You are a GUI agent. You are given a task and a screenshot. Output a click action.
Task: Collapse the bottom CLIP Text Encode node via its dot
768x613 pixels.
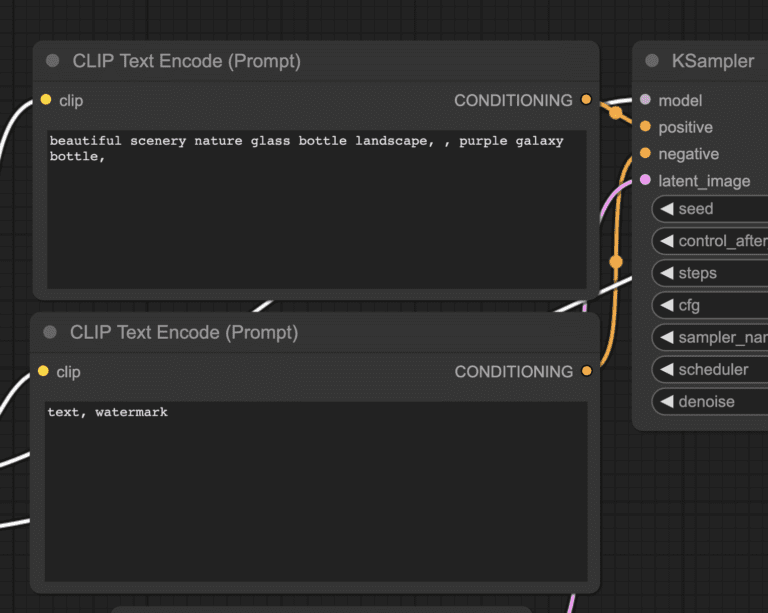click(51, 332)
